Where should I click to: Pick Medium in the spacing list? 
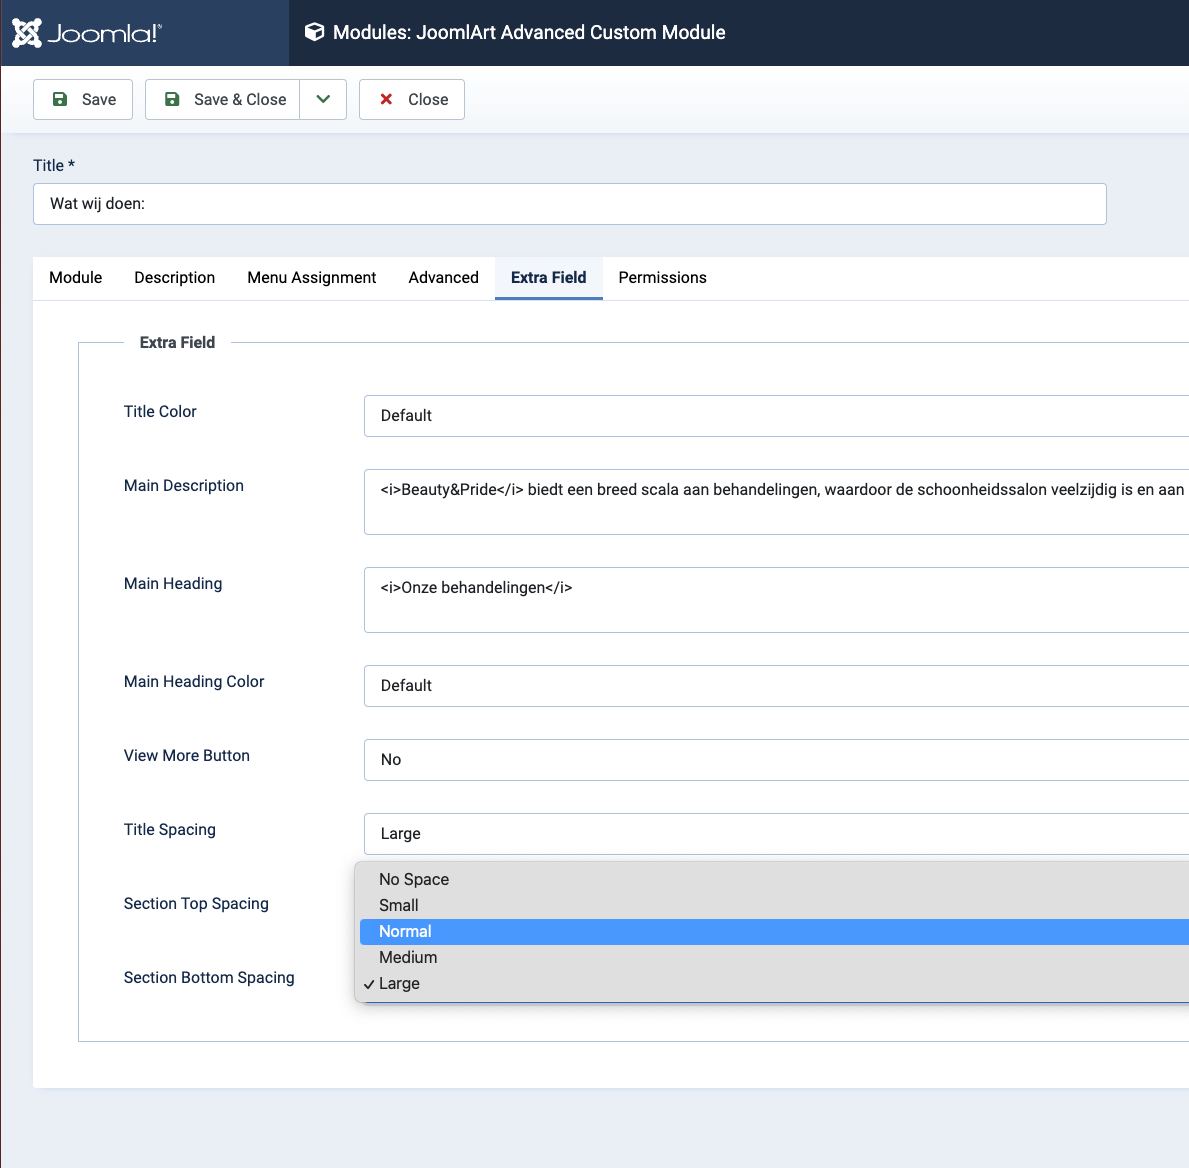pyautogui.click(x=408, y=957)
